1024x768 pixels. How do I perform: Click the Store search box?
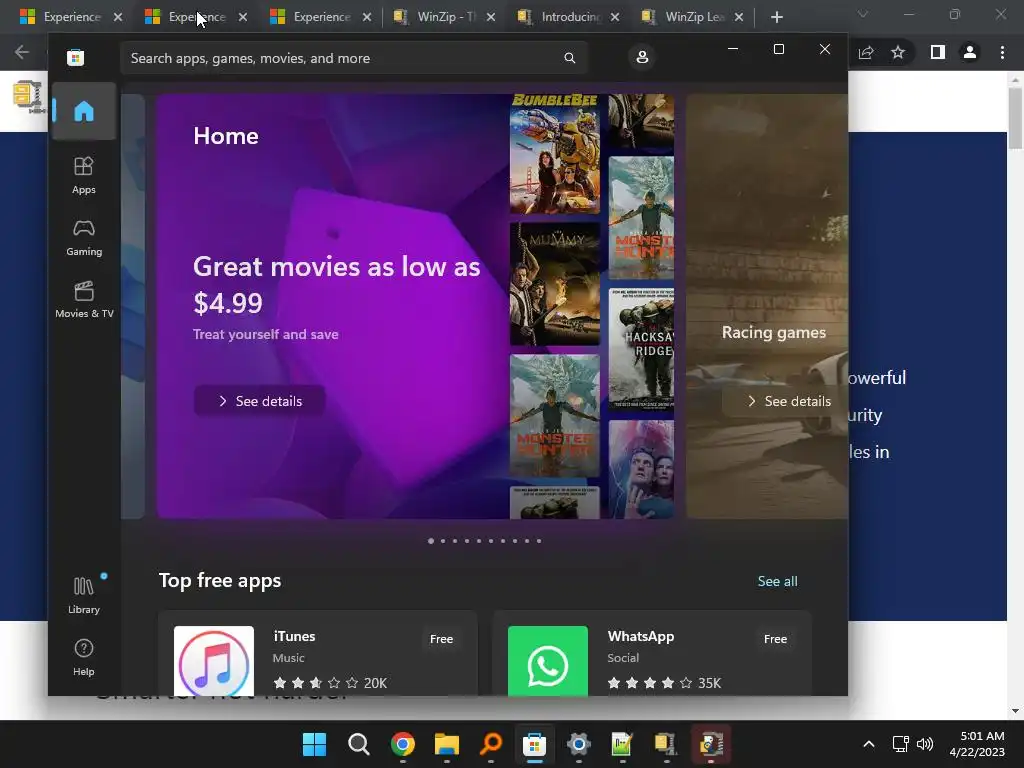tap(353, 58)
